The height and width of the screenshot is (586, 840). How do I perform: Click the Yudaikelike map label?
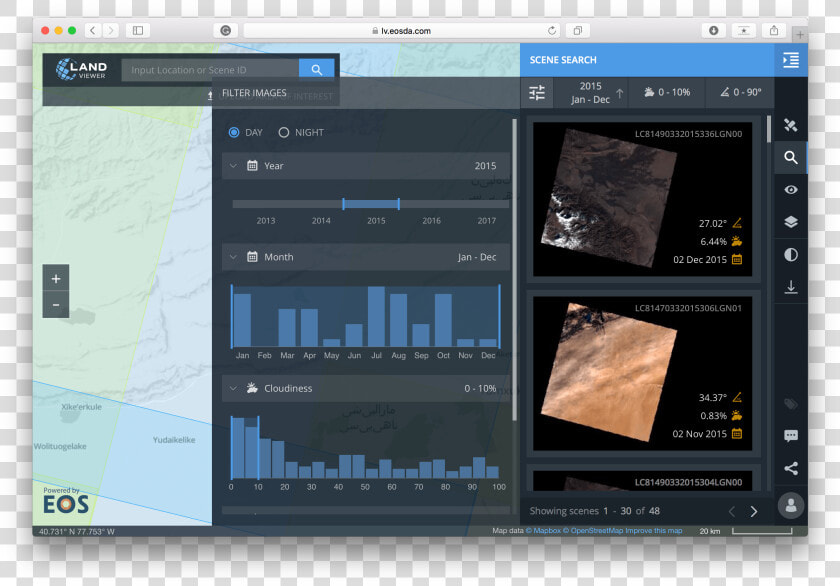[x=174, y=440]
